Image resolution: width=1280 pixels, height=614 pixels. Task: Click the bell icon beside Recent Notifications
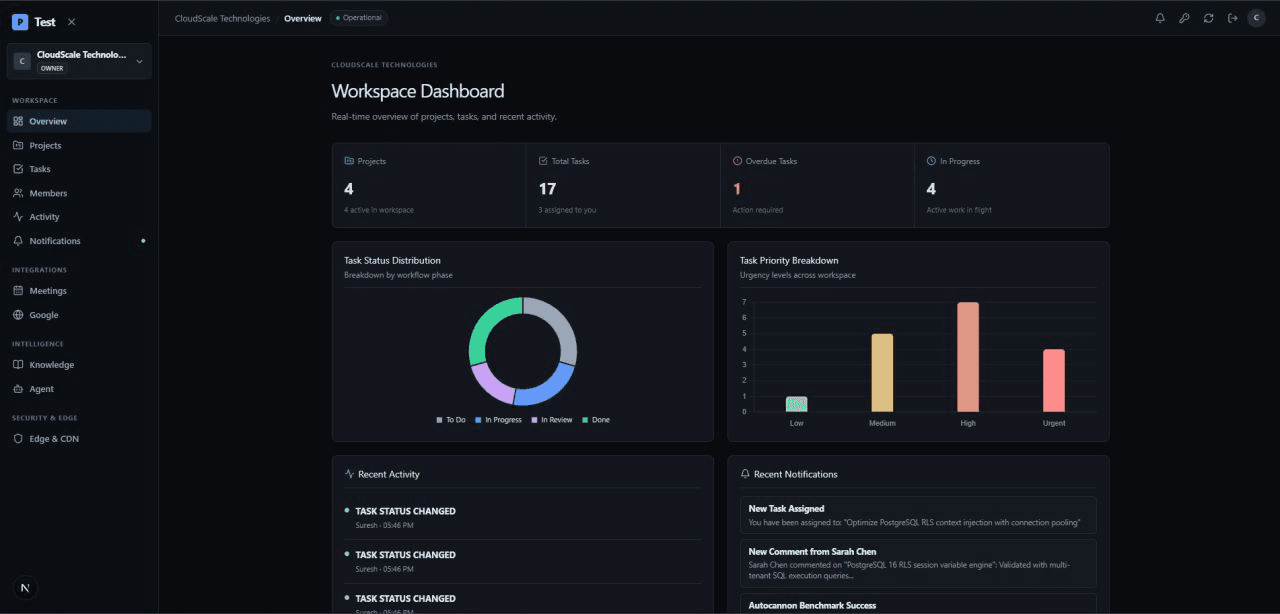tap(745, 474)
